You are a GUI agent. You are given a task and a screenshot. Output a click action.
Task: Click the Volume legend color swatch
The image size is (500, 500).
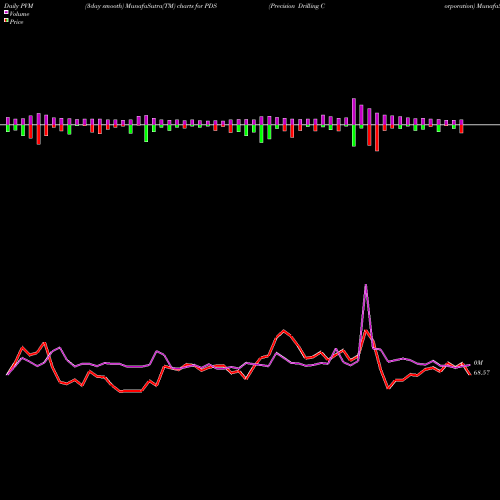coord(6,12)
